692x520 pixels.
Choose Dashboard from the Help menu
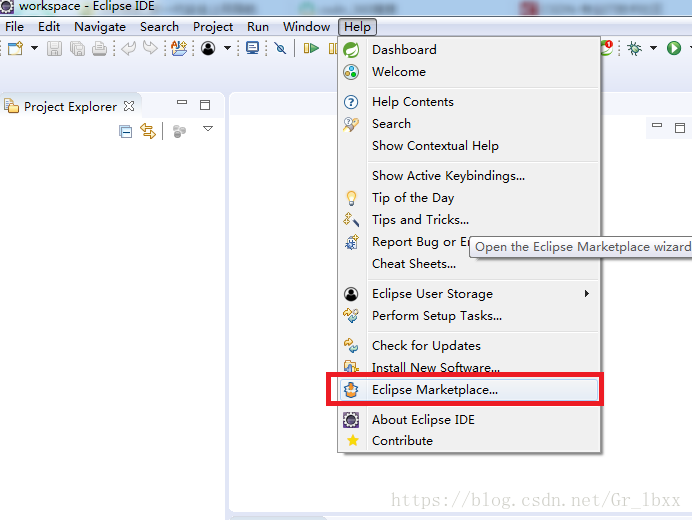click(x=469, y=49)
